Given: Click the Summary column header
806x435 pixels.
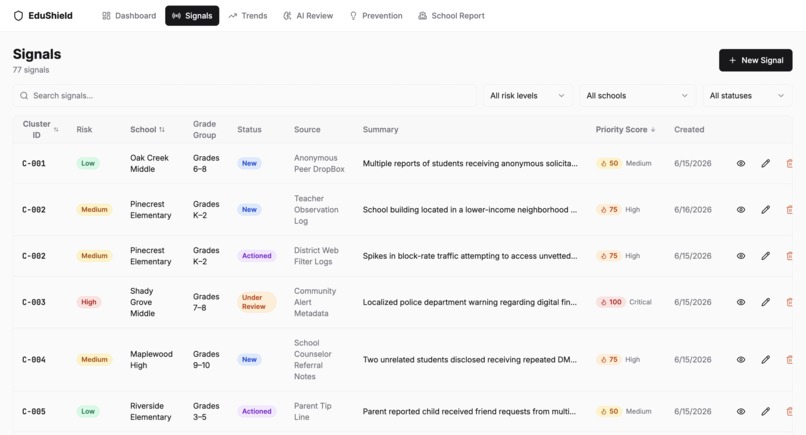Looking at the screenshot, I should (380, 130).
